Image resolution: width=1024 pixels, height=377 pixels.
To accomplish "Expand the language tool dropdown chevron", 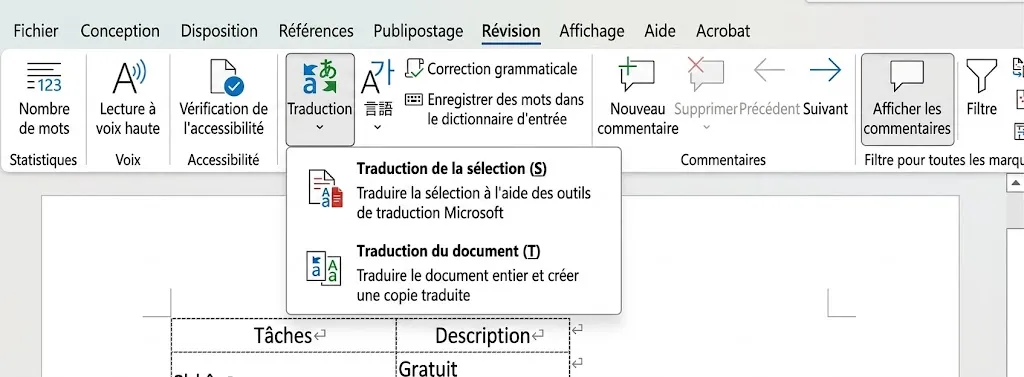I will (x=377, y=127).
